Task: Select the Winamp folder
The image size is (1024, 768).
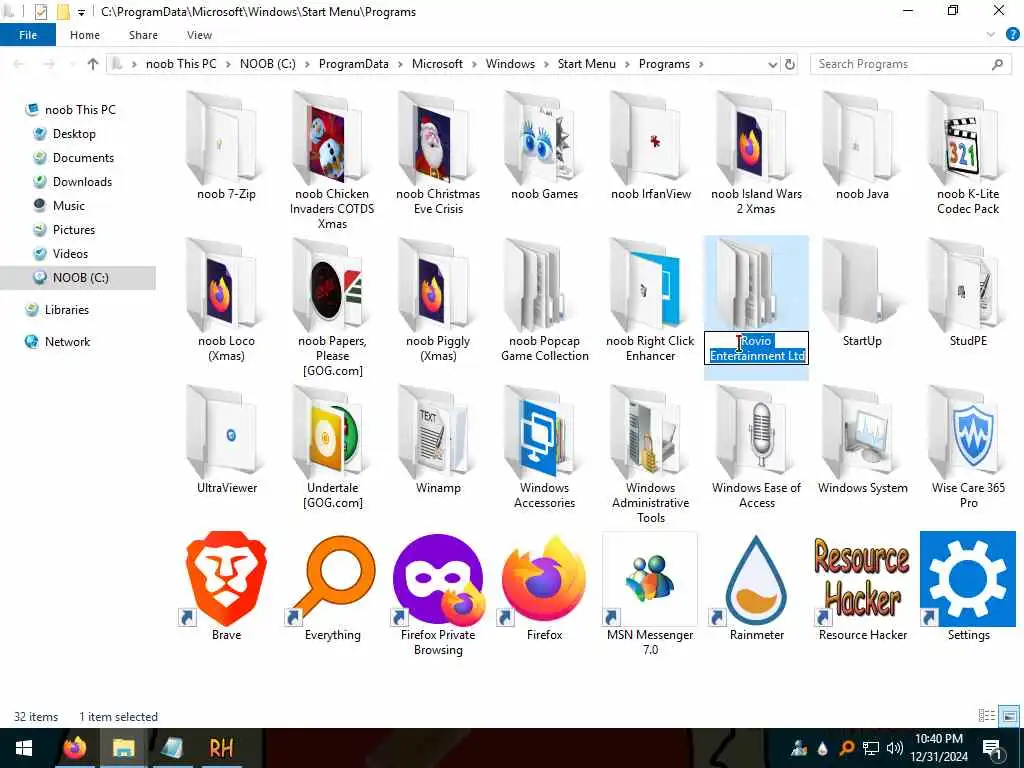Action: [x=438, y=440]
